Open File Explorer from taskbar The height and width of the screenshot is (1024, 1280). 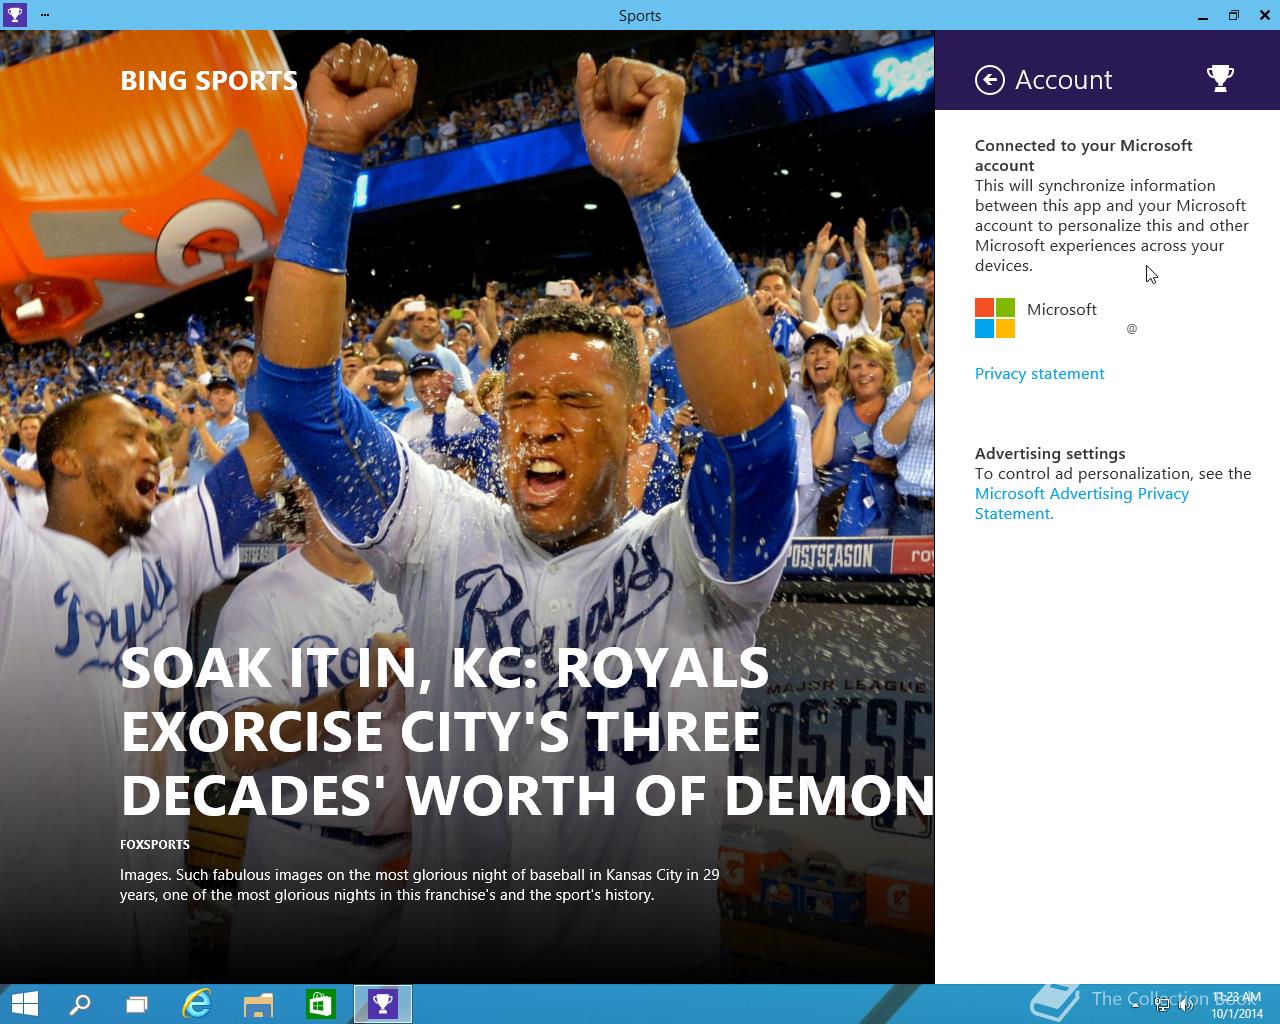tap(259, 1004)
